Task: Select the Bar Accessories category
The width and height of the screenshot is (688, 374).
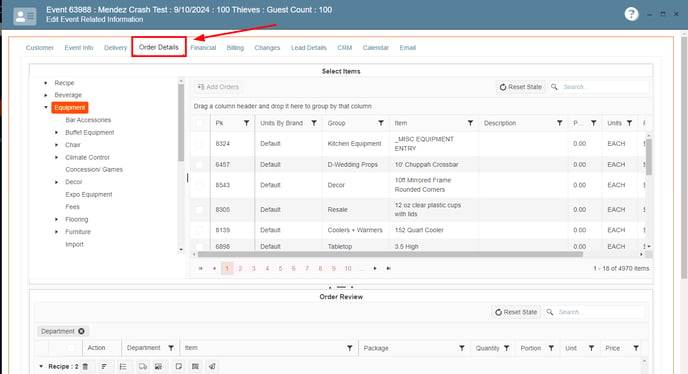Action: click(88, 120)
